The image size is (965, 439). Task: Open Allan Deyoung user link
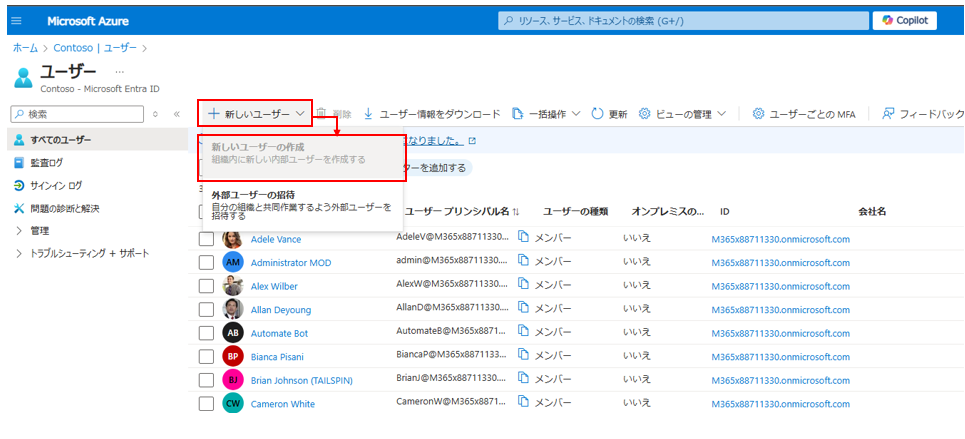(281, 310)
